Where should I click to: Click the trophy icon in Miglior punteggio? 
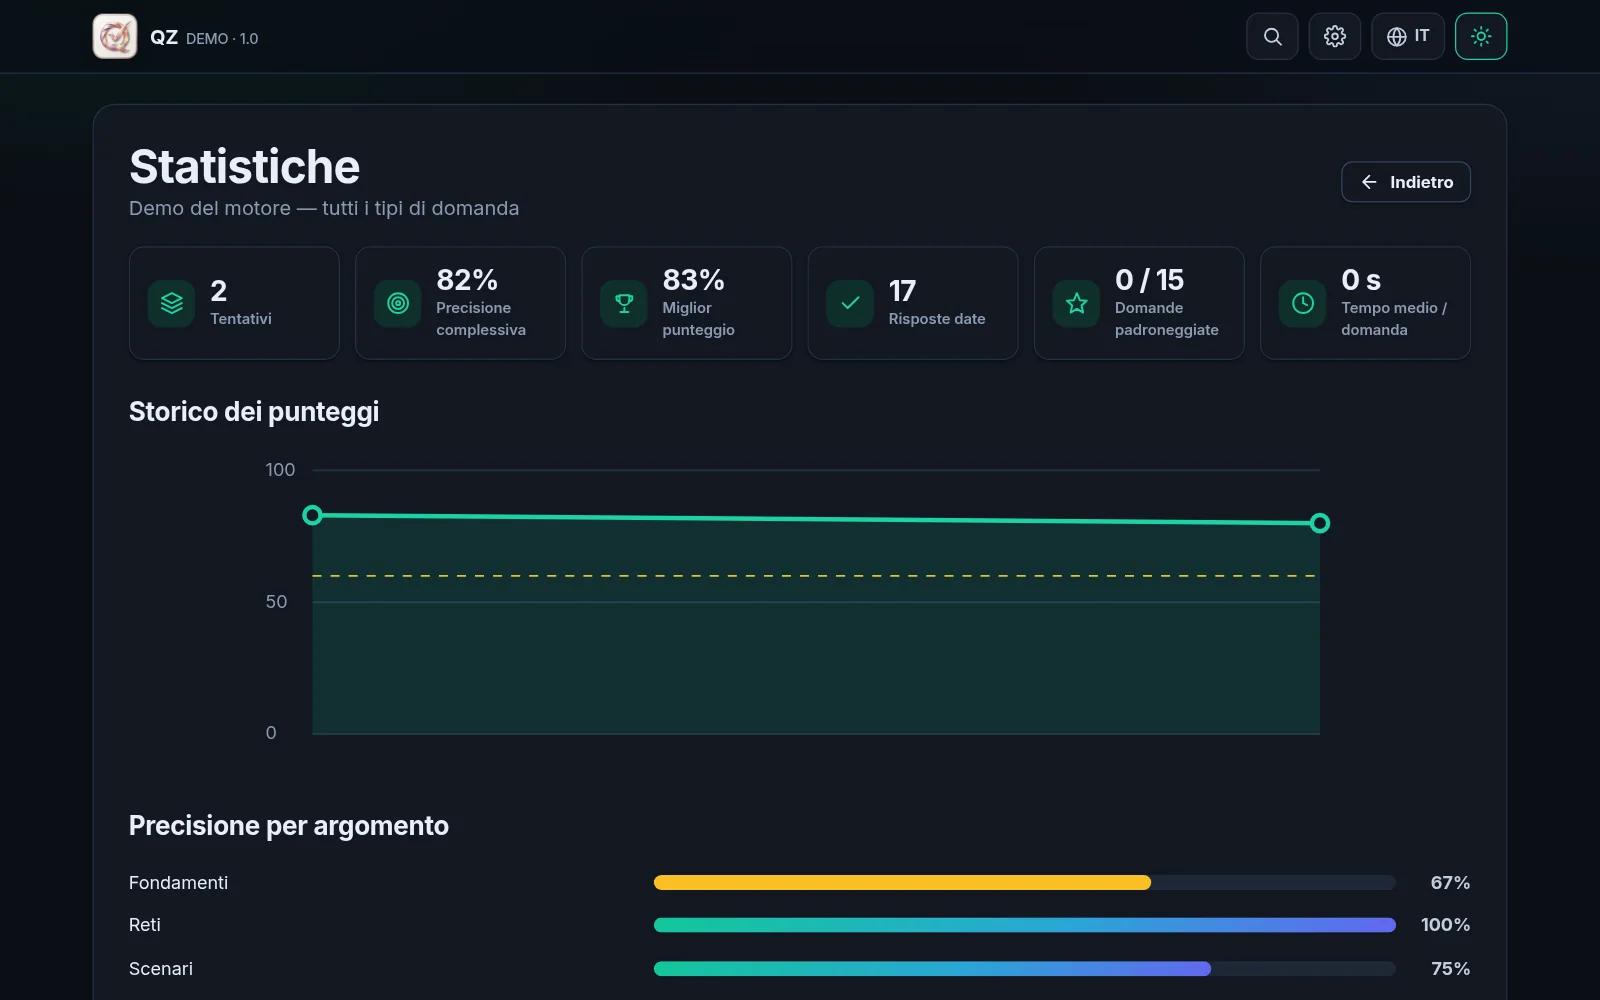coord(624,303)
